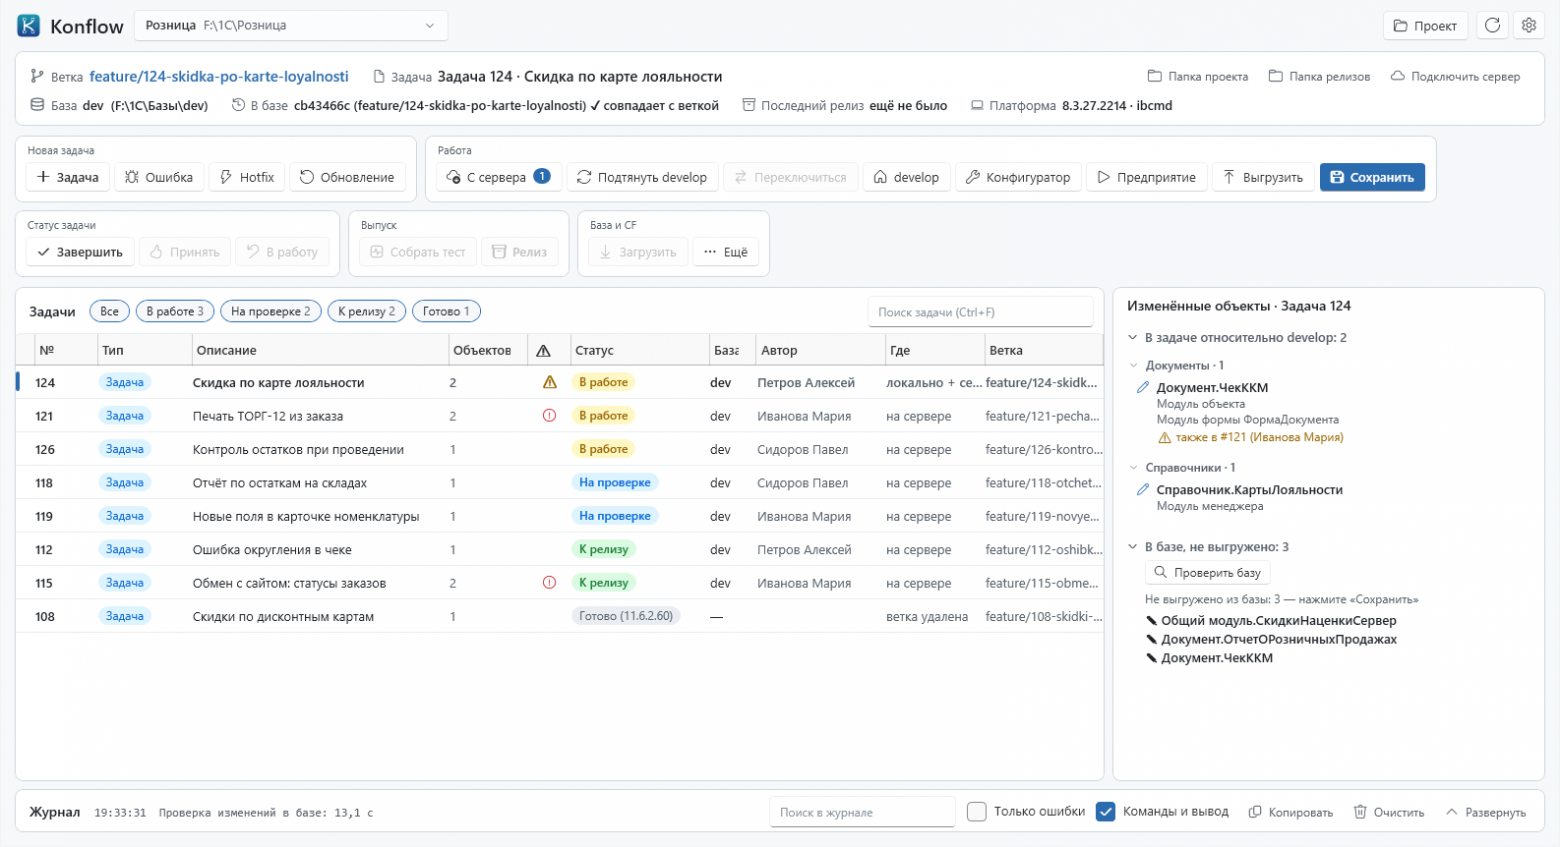This screenshot has width=1560, height=847.
Task: Filter tasks by В работе 3
Action: (175, 312)
